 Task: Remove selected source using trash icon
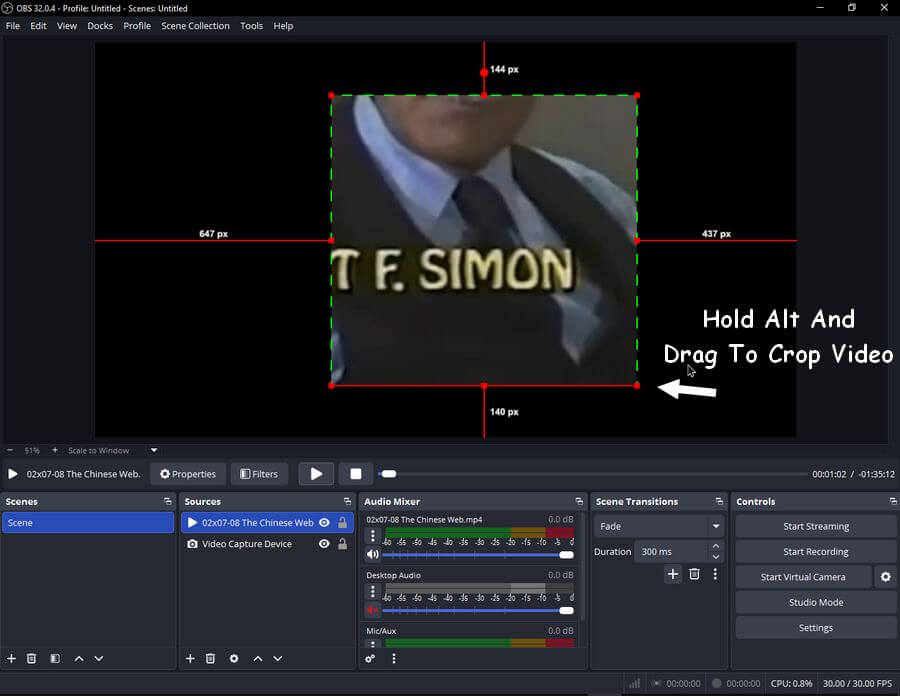pyautogui.click(x=210, y=659)
